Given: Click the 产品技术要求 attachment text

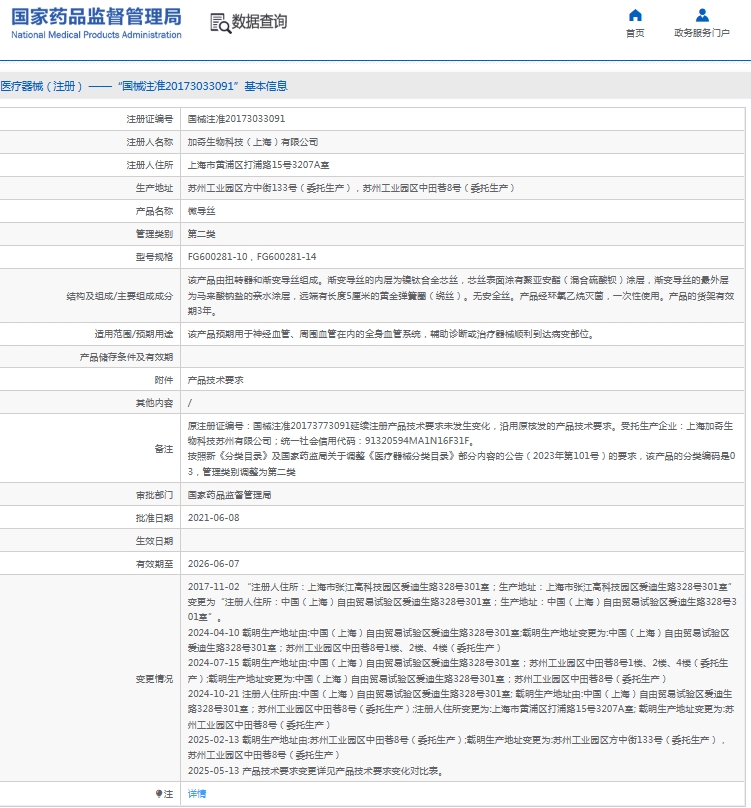Looking at the screenshot, I should 215,380.
